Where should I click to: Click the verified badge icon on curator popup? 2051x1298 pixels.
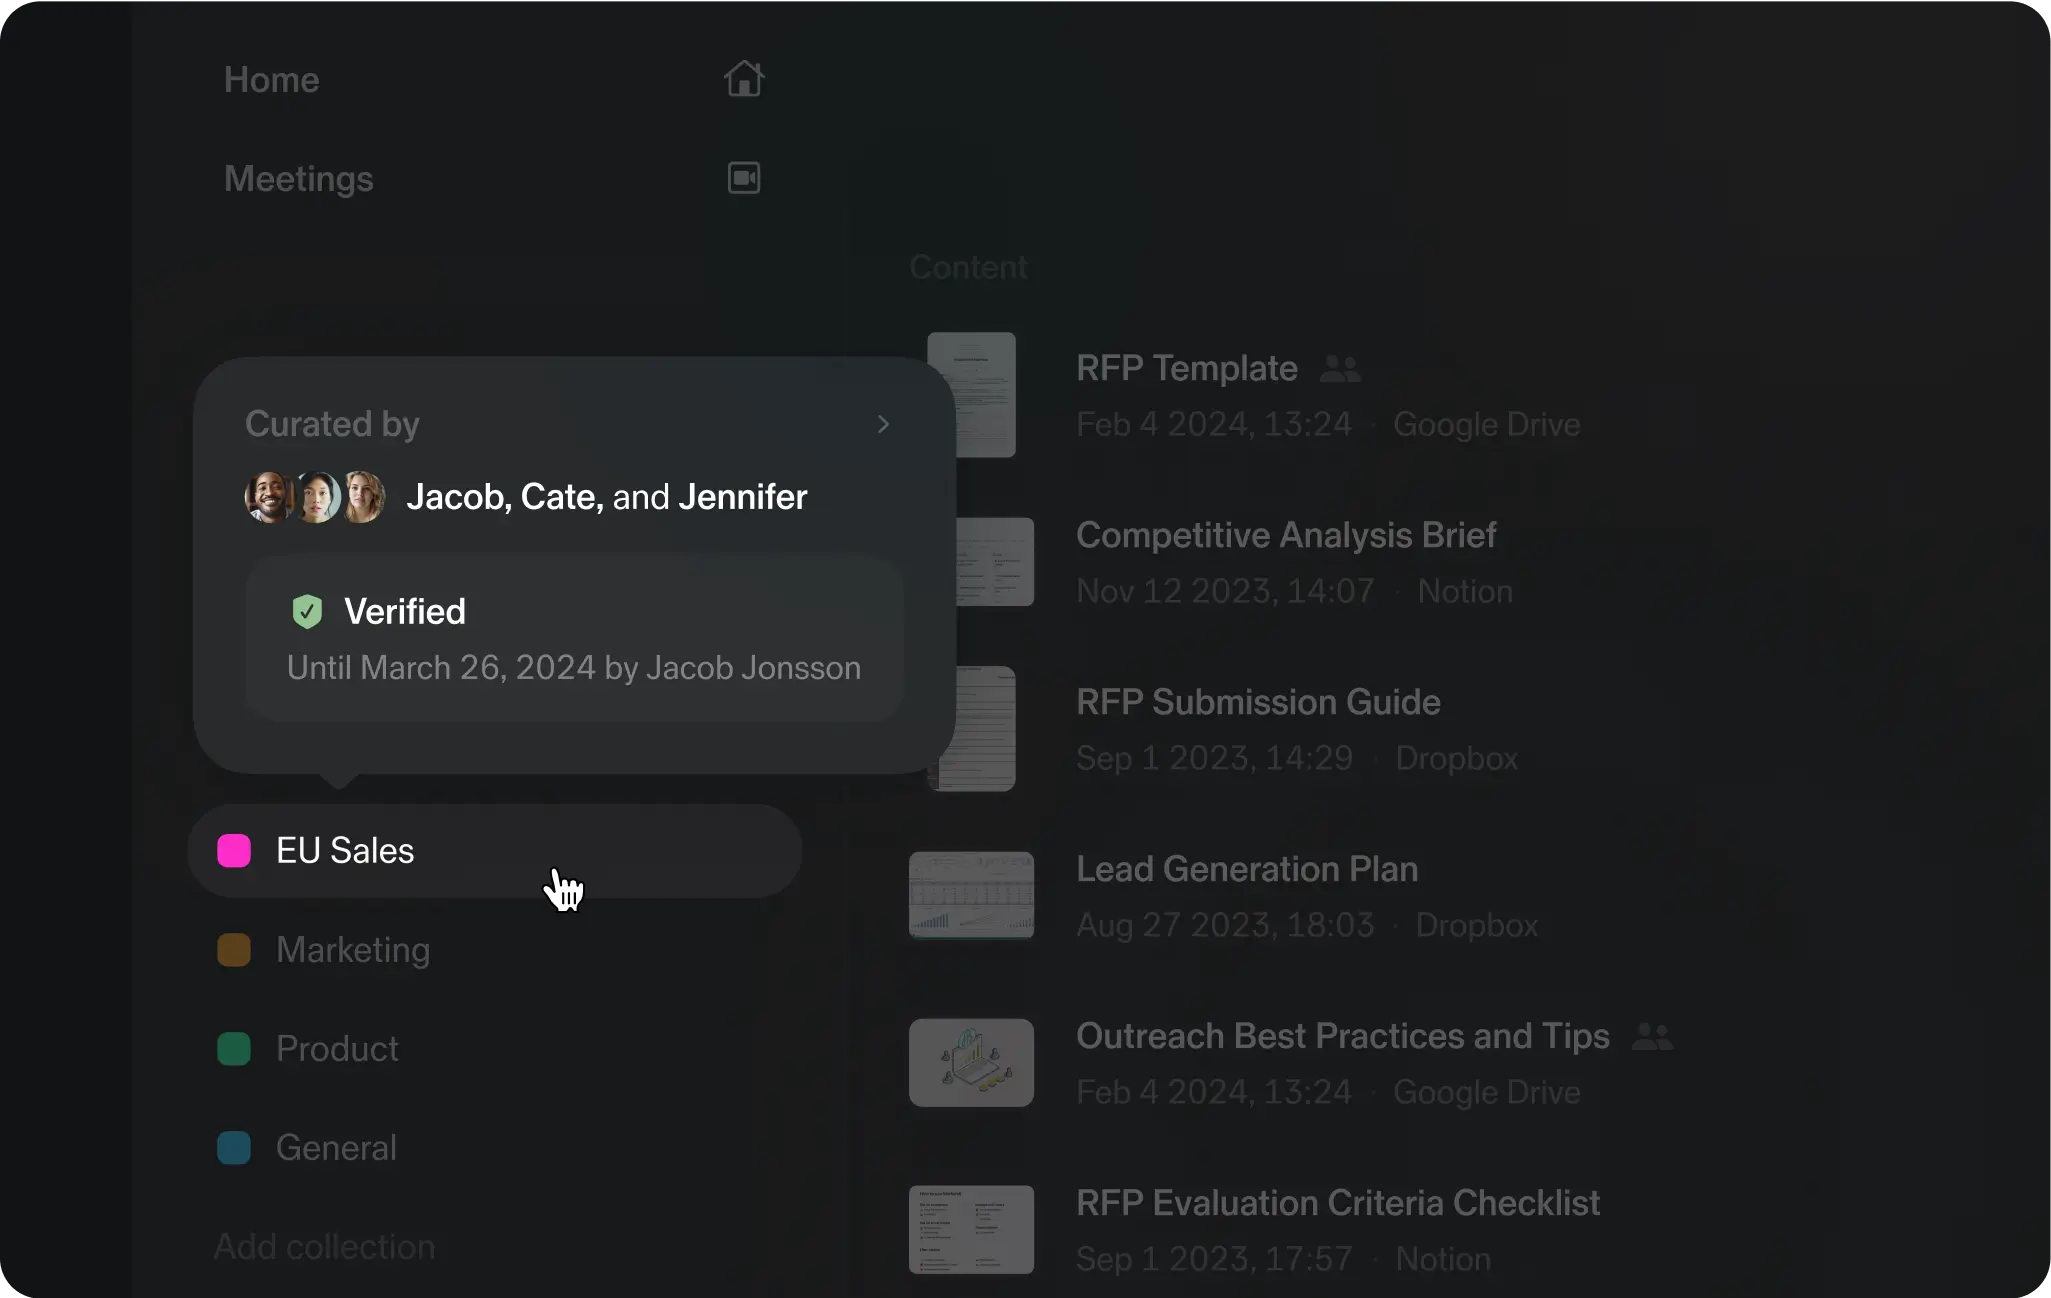click(305, 610)
